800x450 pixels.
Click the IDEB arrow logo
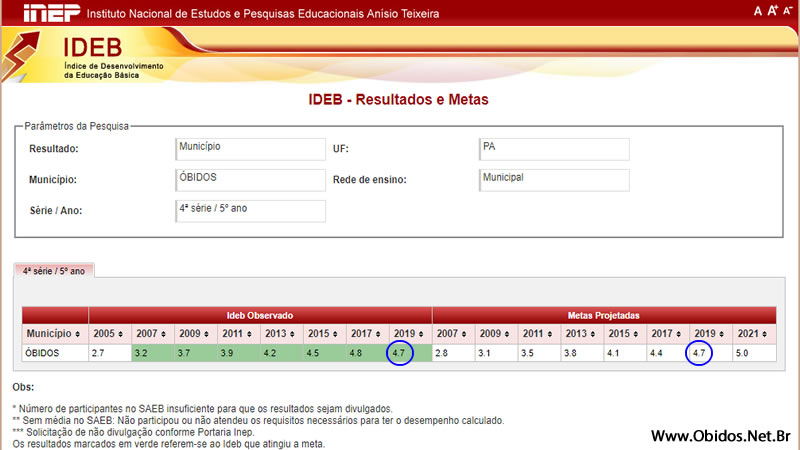20,56
